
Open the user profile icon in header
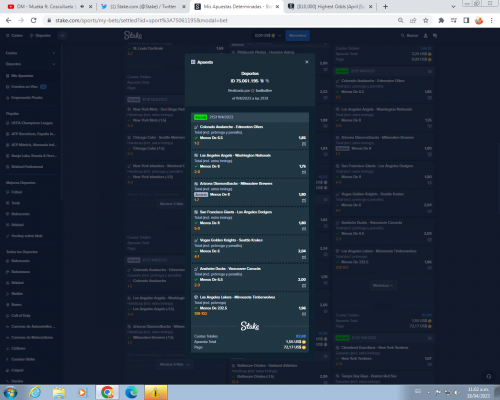pyautogui.click(x=426, y=35)
